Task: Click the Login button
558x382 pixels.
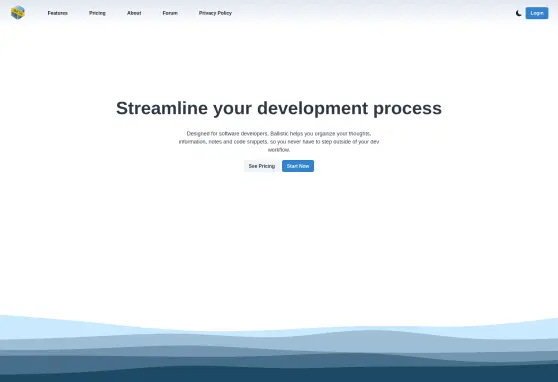Action: point(537,13)
